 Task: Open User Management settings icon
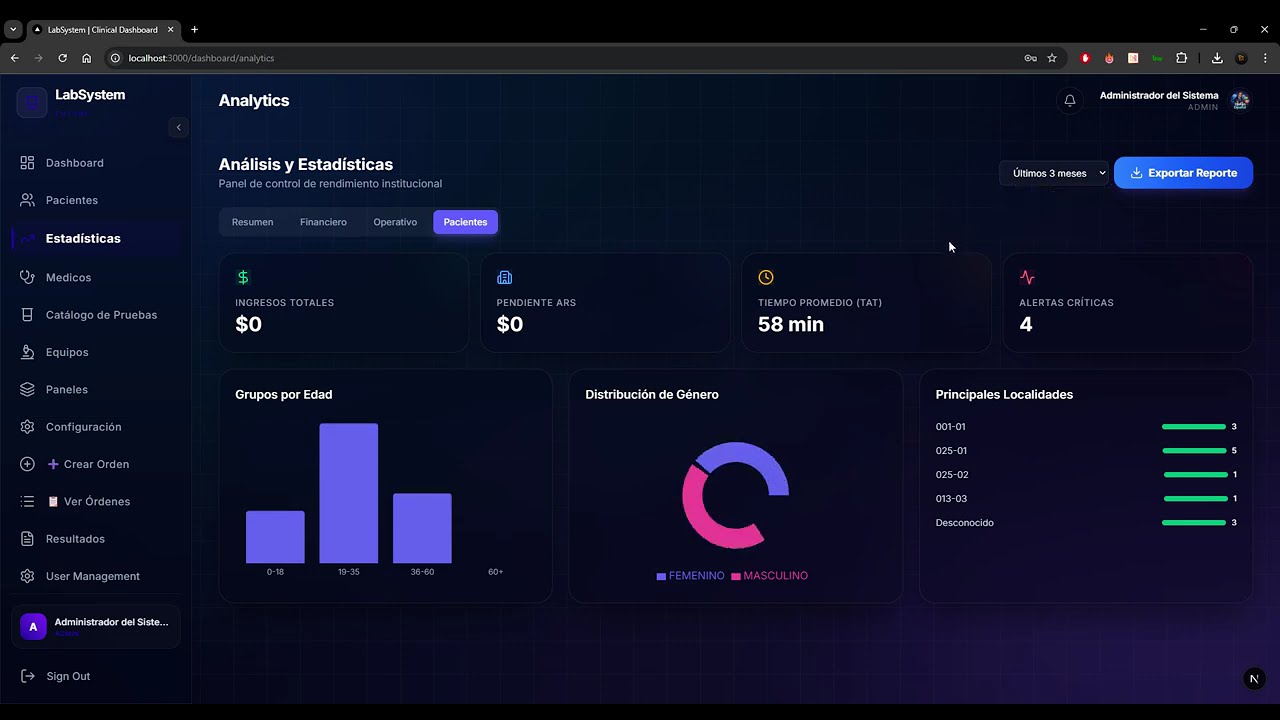pyautogui.click(x=27, y=576)
